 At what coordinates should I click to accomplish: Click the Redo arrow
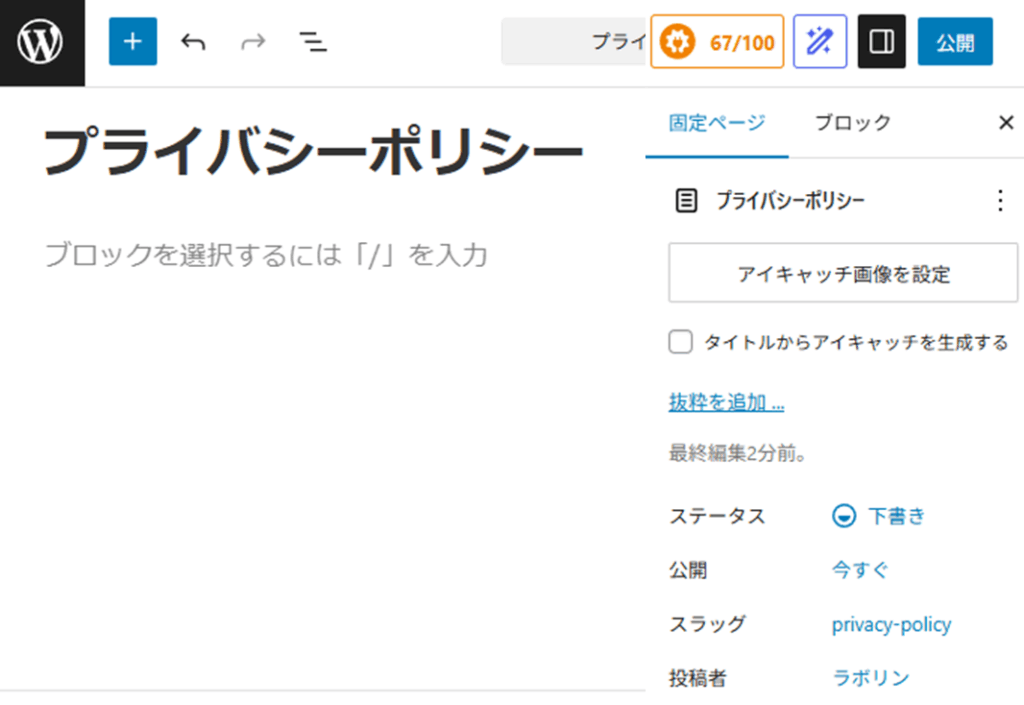253,41
